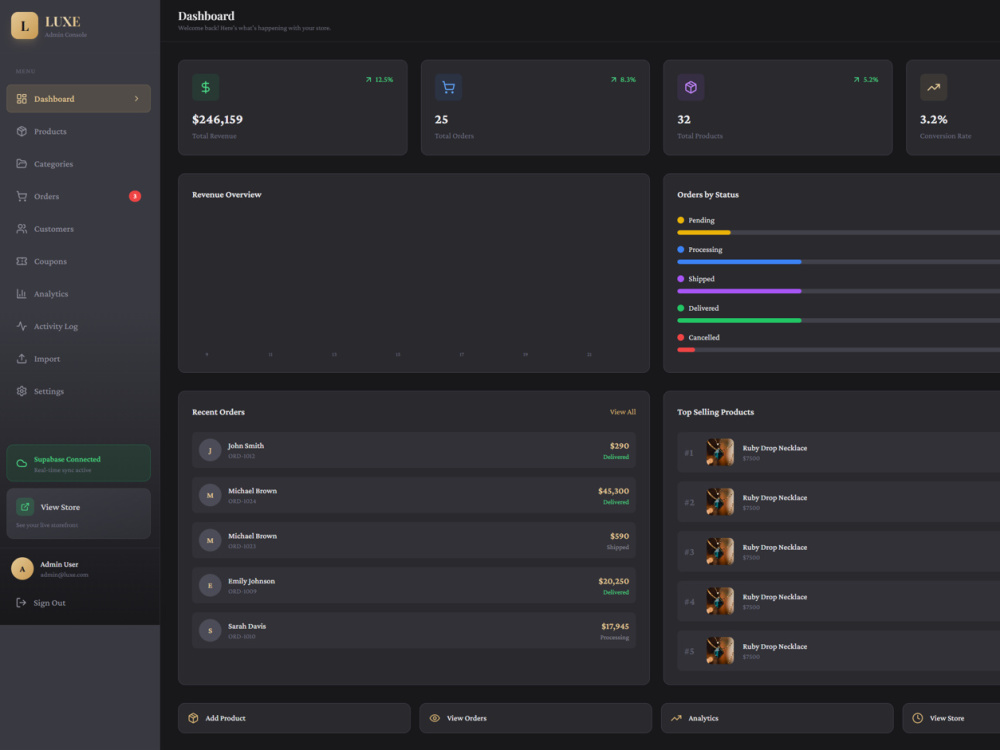Screen dimensions: 1000x750
Task: Click the Admin User avatar
Action: click(22, 569)
